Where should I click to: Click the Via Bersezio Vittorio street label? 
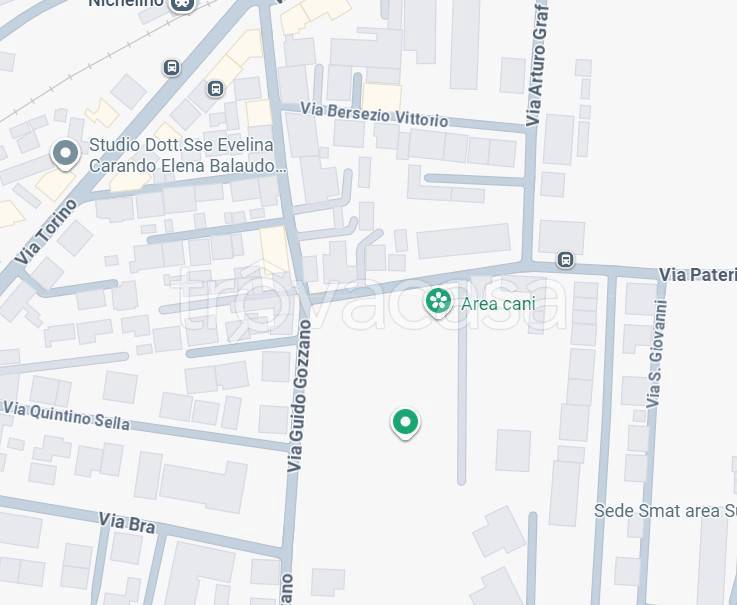tap(374, 115)
